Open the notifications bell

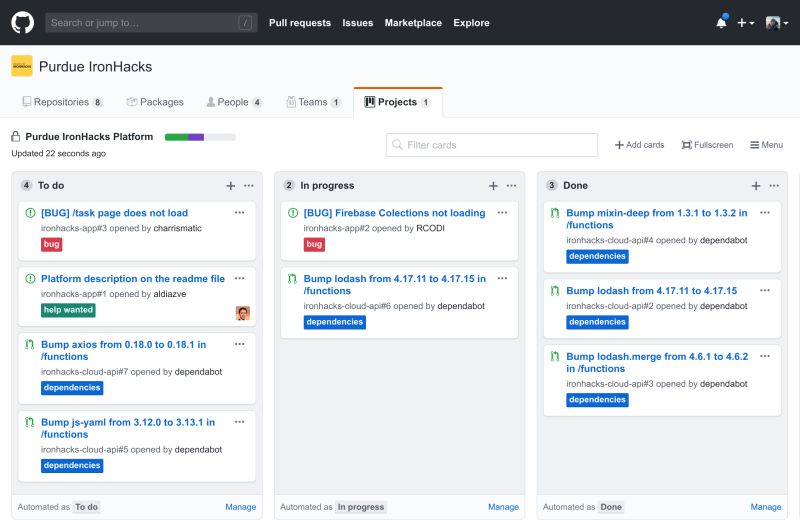[x=721, y=22]
